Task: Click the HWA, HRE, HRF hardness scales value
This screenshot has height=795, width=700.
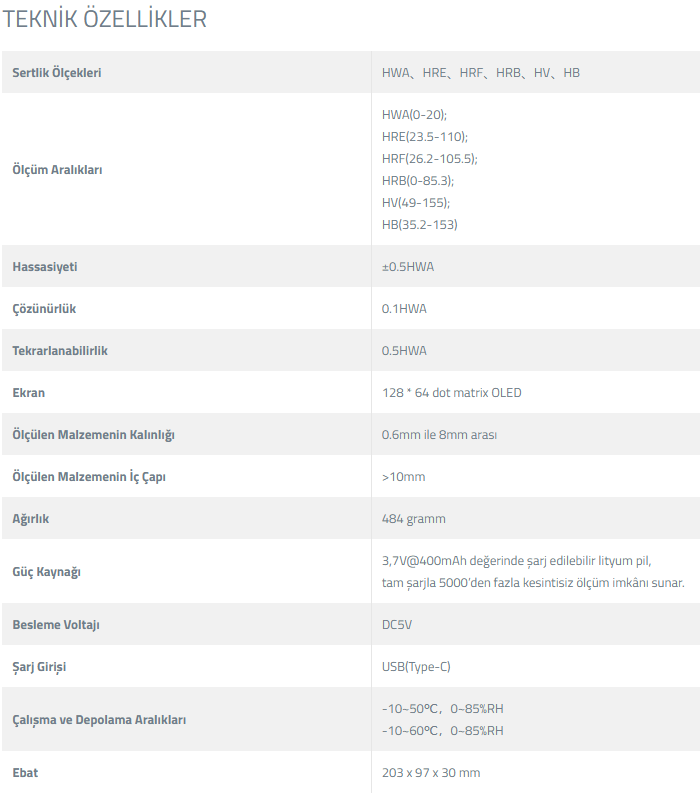Action: (x=481, y=73)
